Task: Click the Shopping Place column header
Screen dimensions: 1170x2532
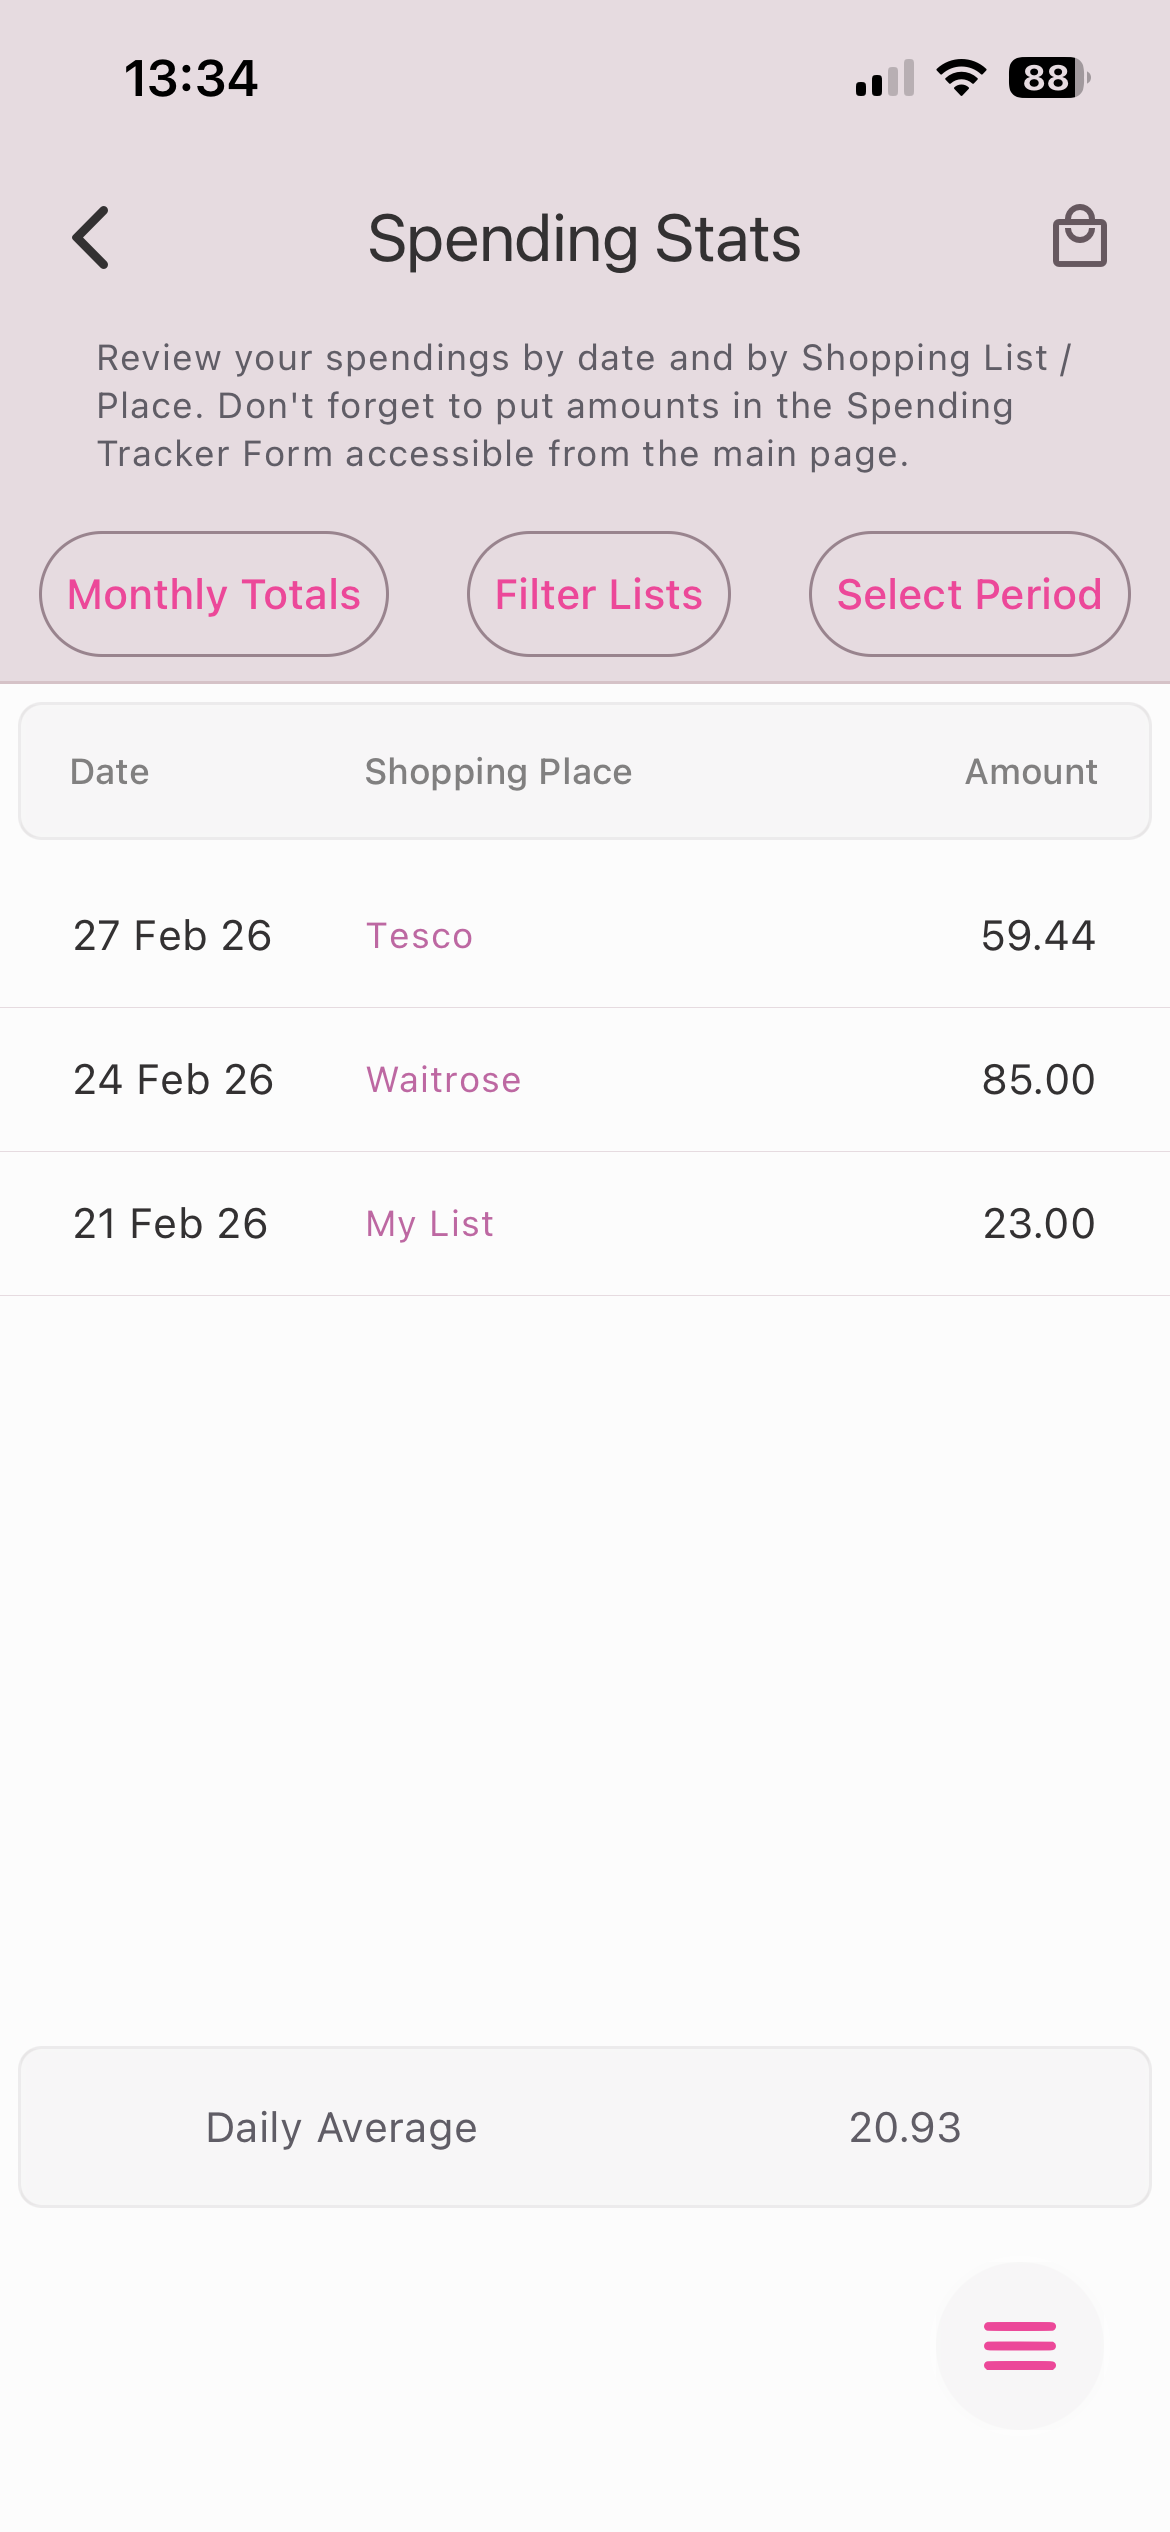Action: (498, 772)
